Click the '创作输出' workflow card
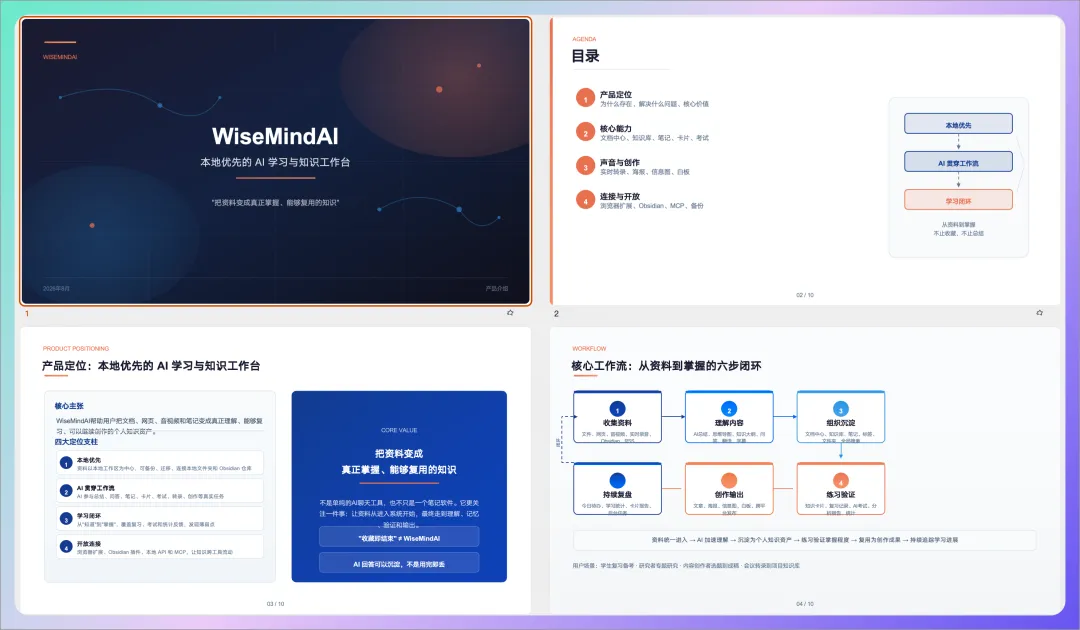This screenshot has width=1080, height=630. point(729,488)
